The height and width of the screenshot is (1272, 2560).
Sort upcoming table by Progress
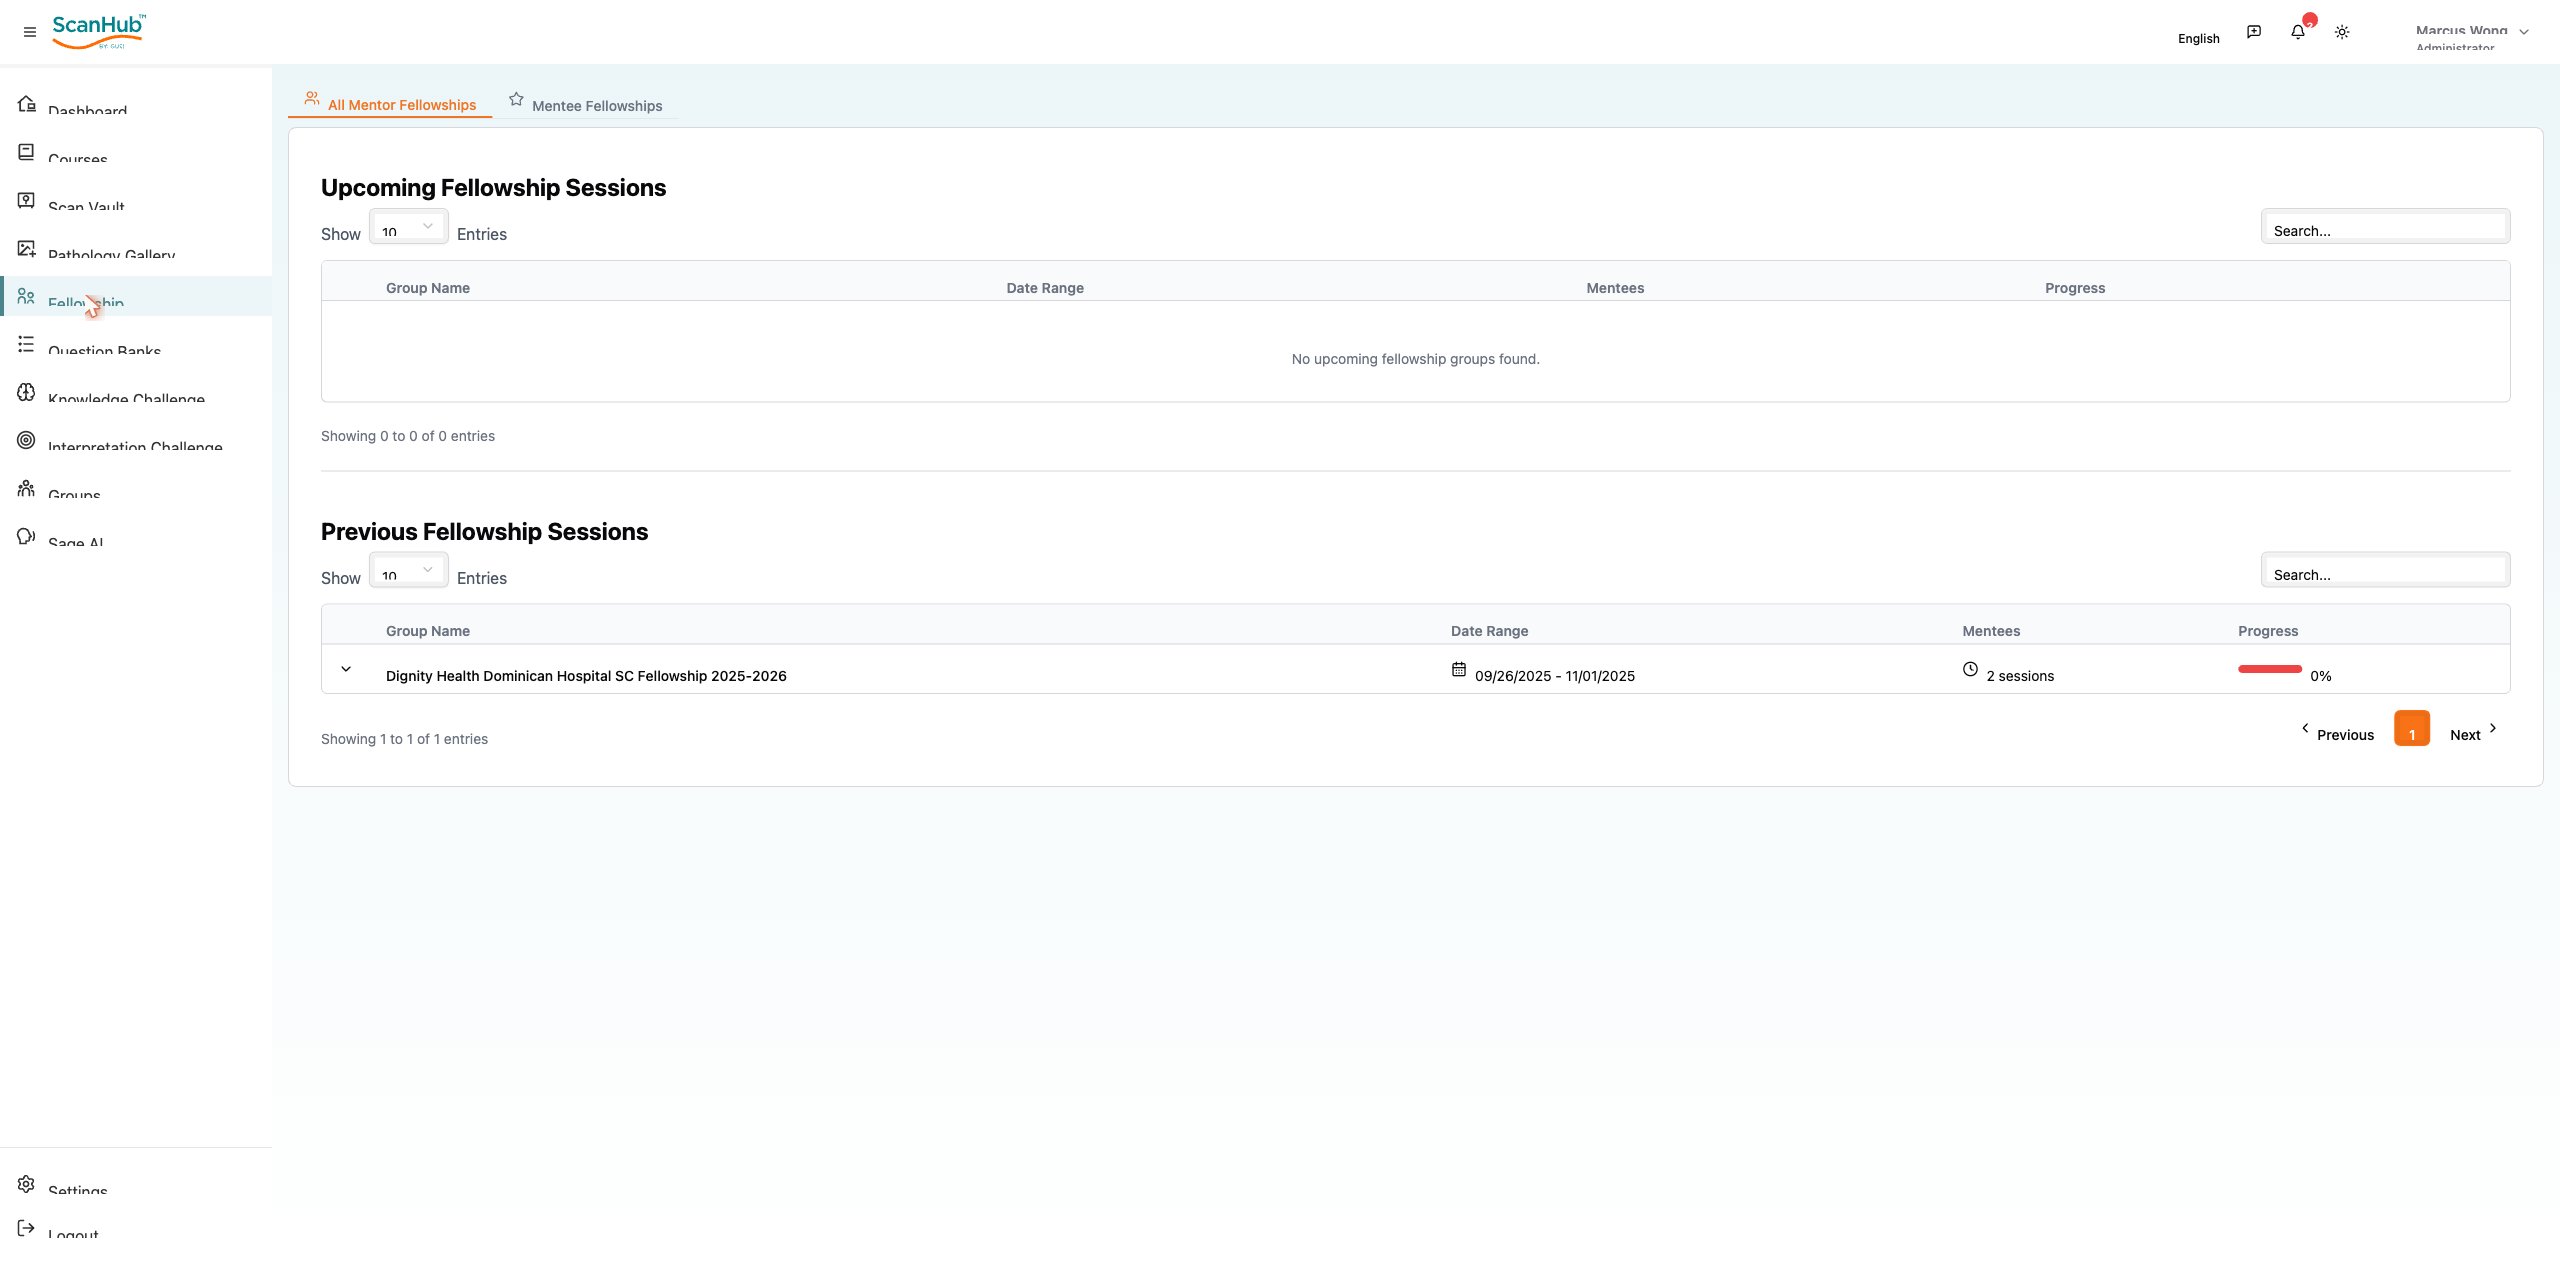(2075, 288)
